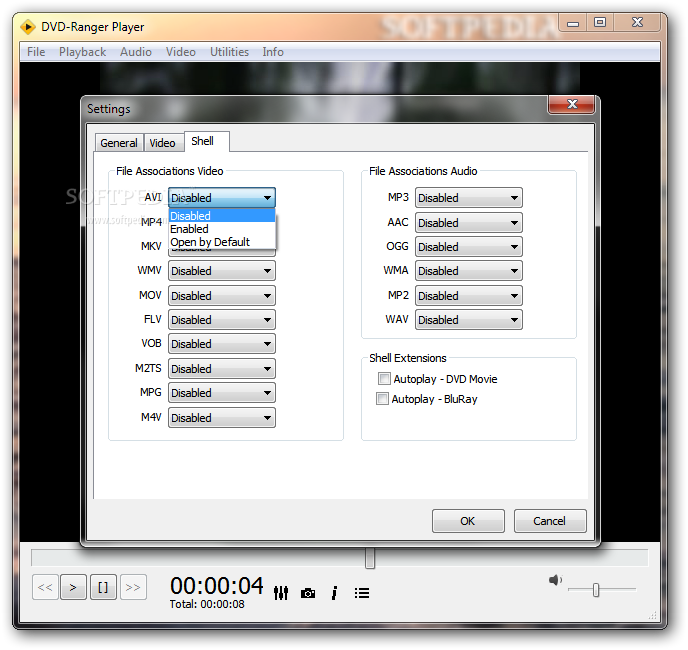Enable Autoplay - BluRay checkbox
Screen dimensions: 688x650
pos(382,399)
